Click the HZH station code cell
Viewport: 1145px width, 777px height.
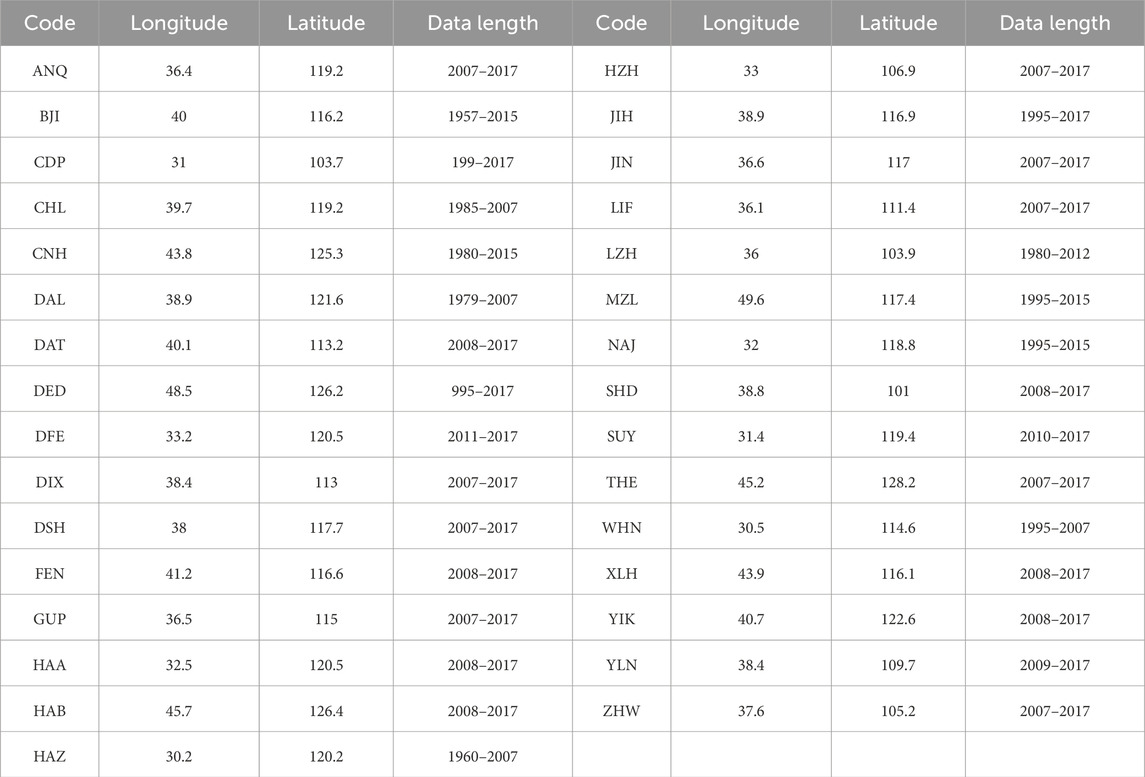coord(621,71)
